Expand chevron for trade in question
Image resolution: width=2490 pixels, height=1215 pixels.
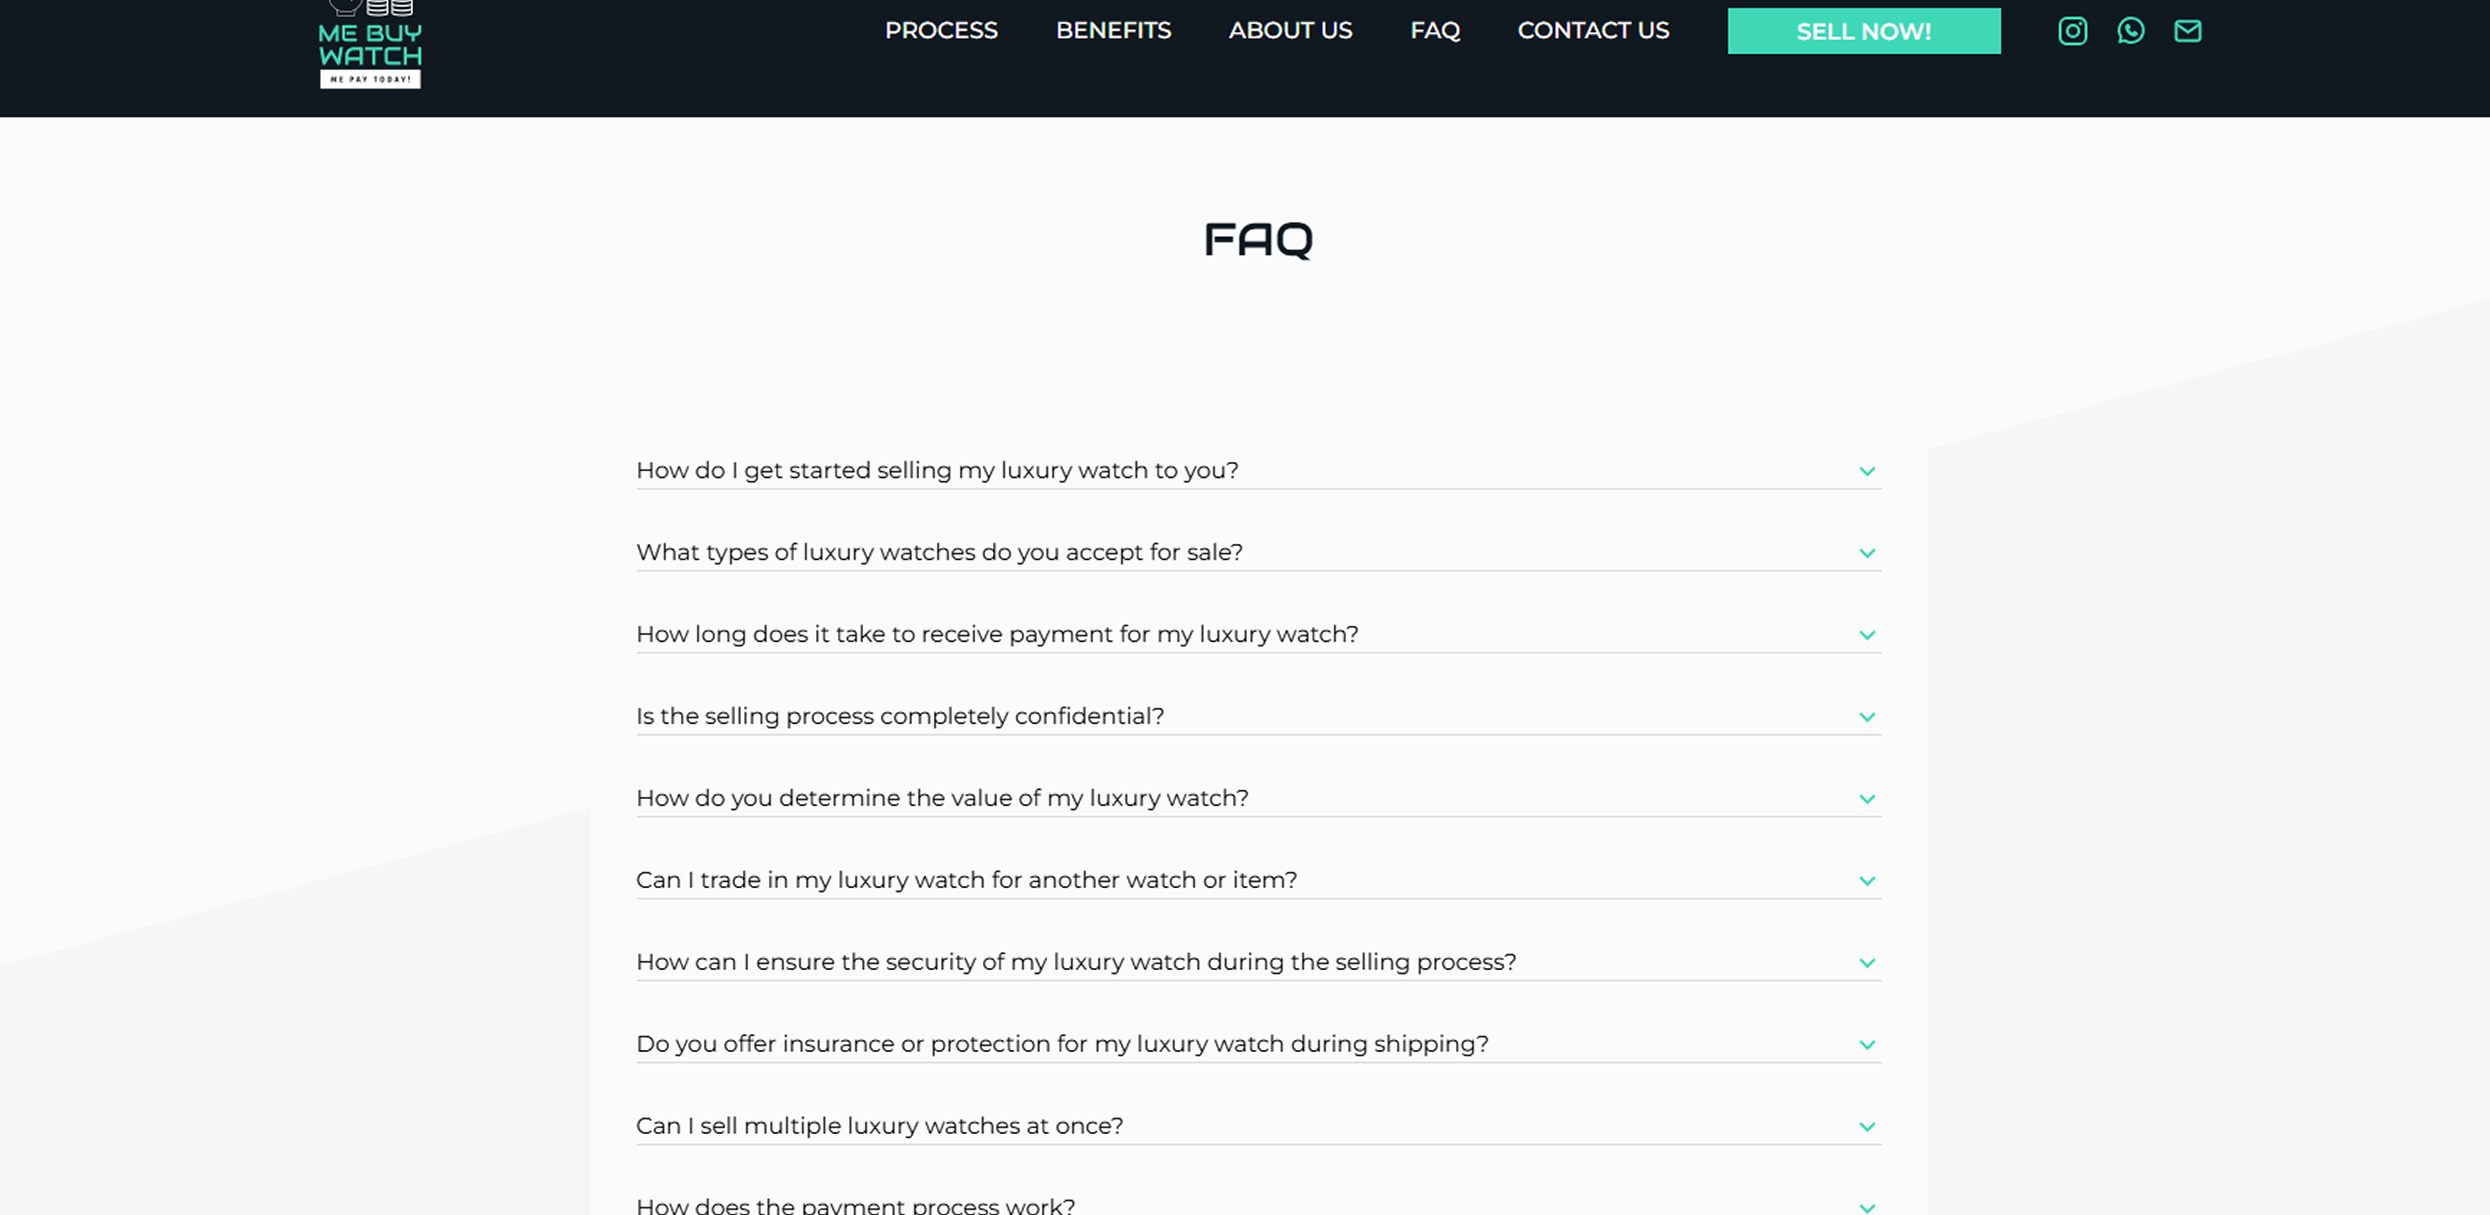point(1866,881)
